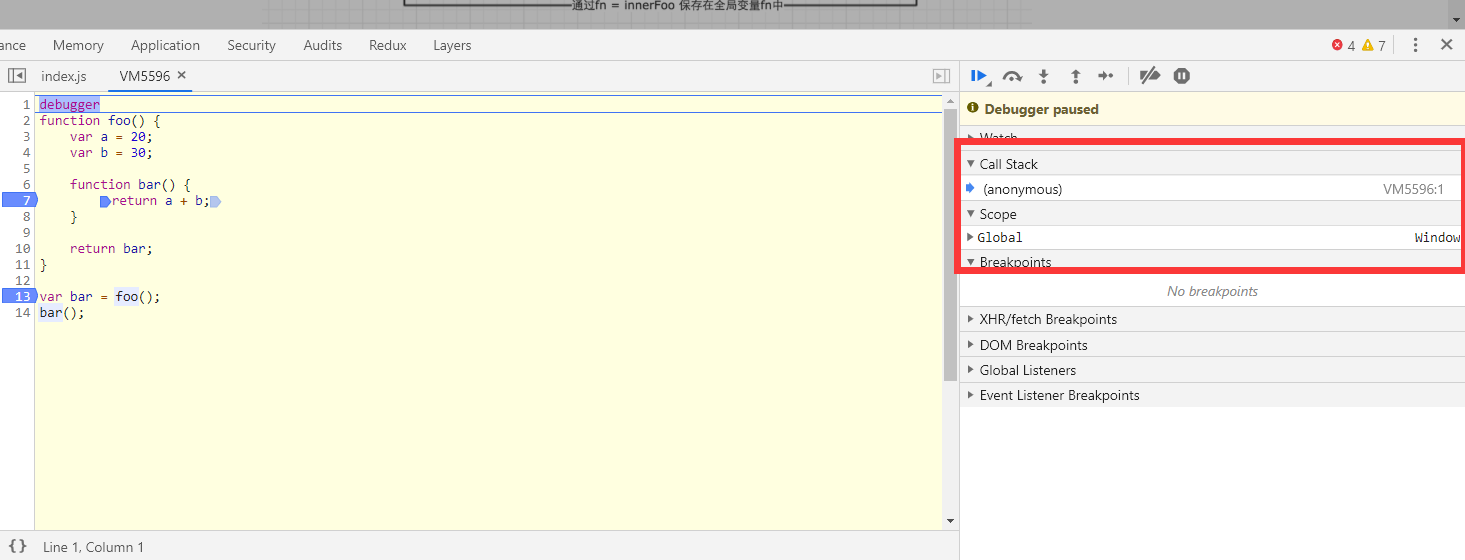Select the (anonymous) call stack frame
Viewport: 1465px width, 560px height.
[x=1210, y=189]
